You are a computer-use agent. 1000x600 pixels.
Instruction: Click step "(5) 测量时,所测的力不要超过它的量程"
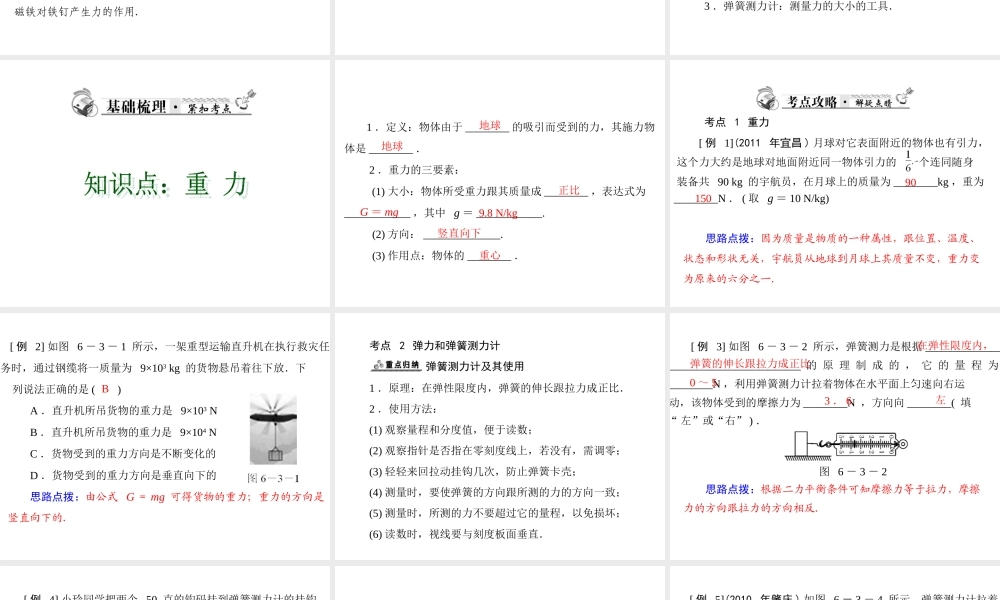click(495, 513)
